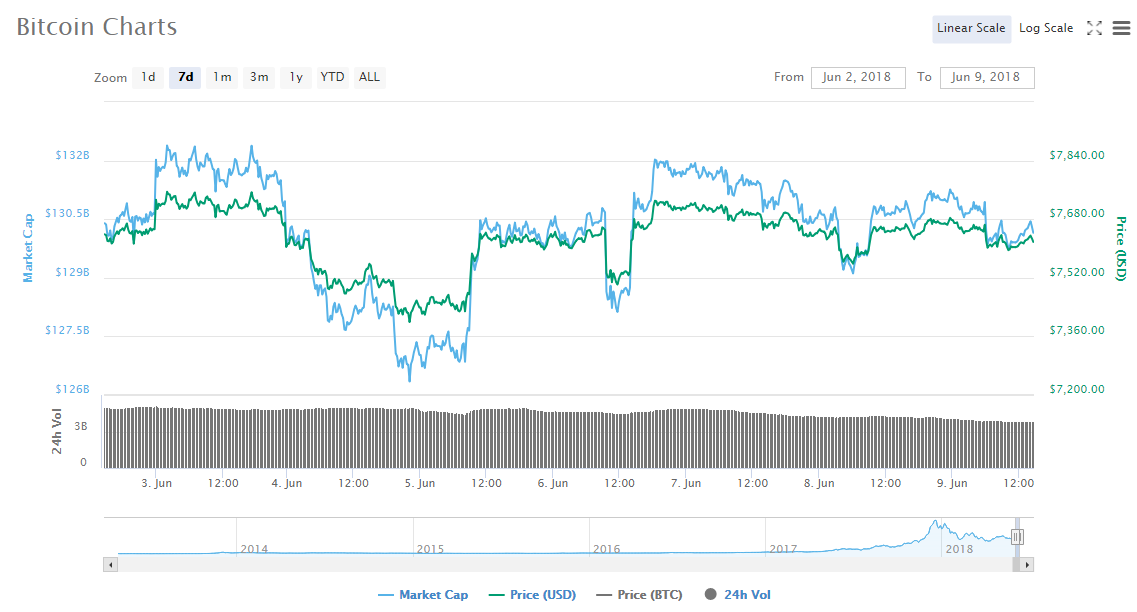Image resolution: width=1137 pixels, height=612 pixels.
Task: Set zoom to 1y
Action: [296, 77]
